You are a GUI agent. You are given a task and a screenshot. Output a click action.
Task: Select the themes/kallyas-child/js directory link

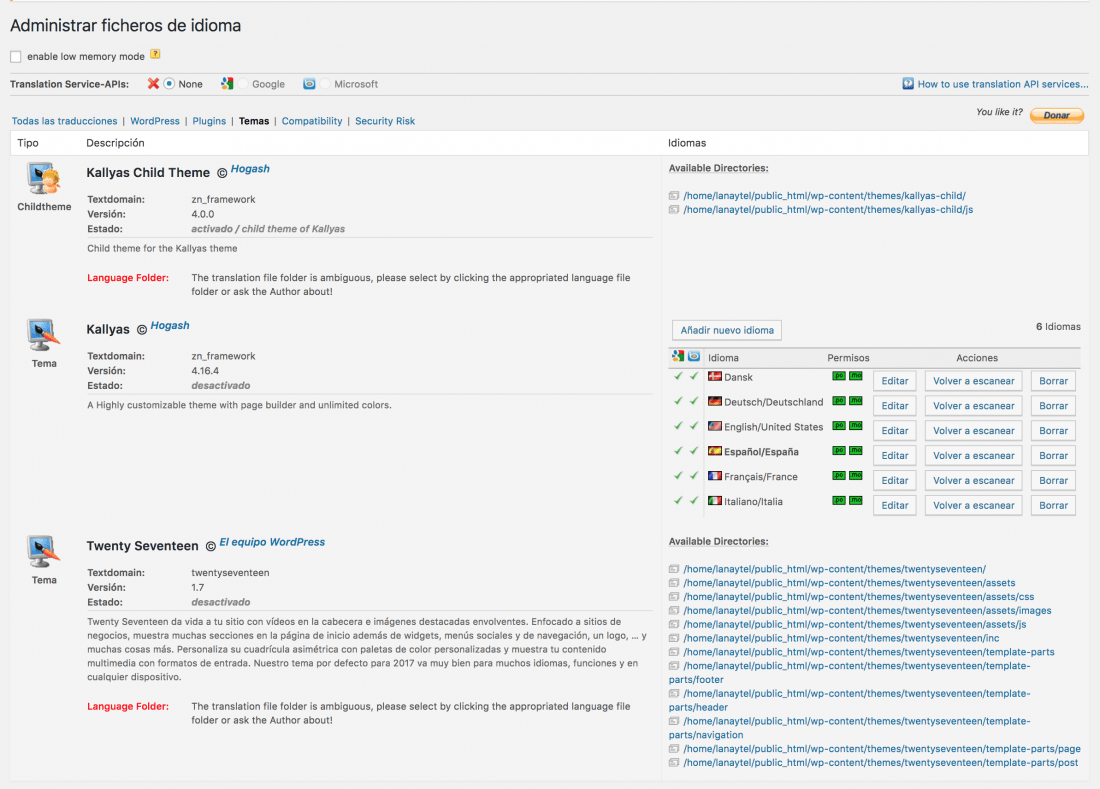pos(828,210)
